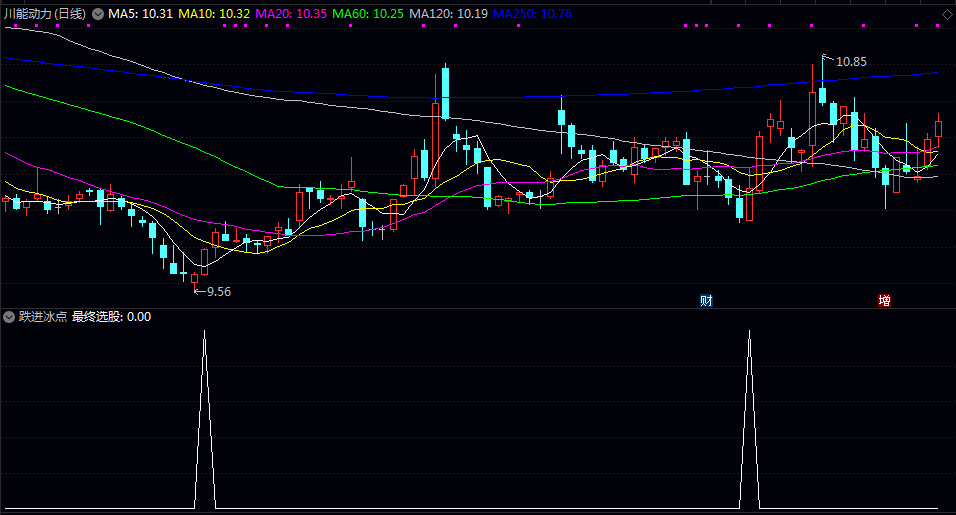The image size is (956, 515).
Task: Click the 财 financial report marker
Action: (706, 300)
